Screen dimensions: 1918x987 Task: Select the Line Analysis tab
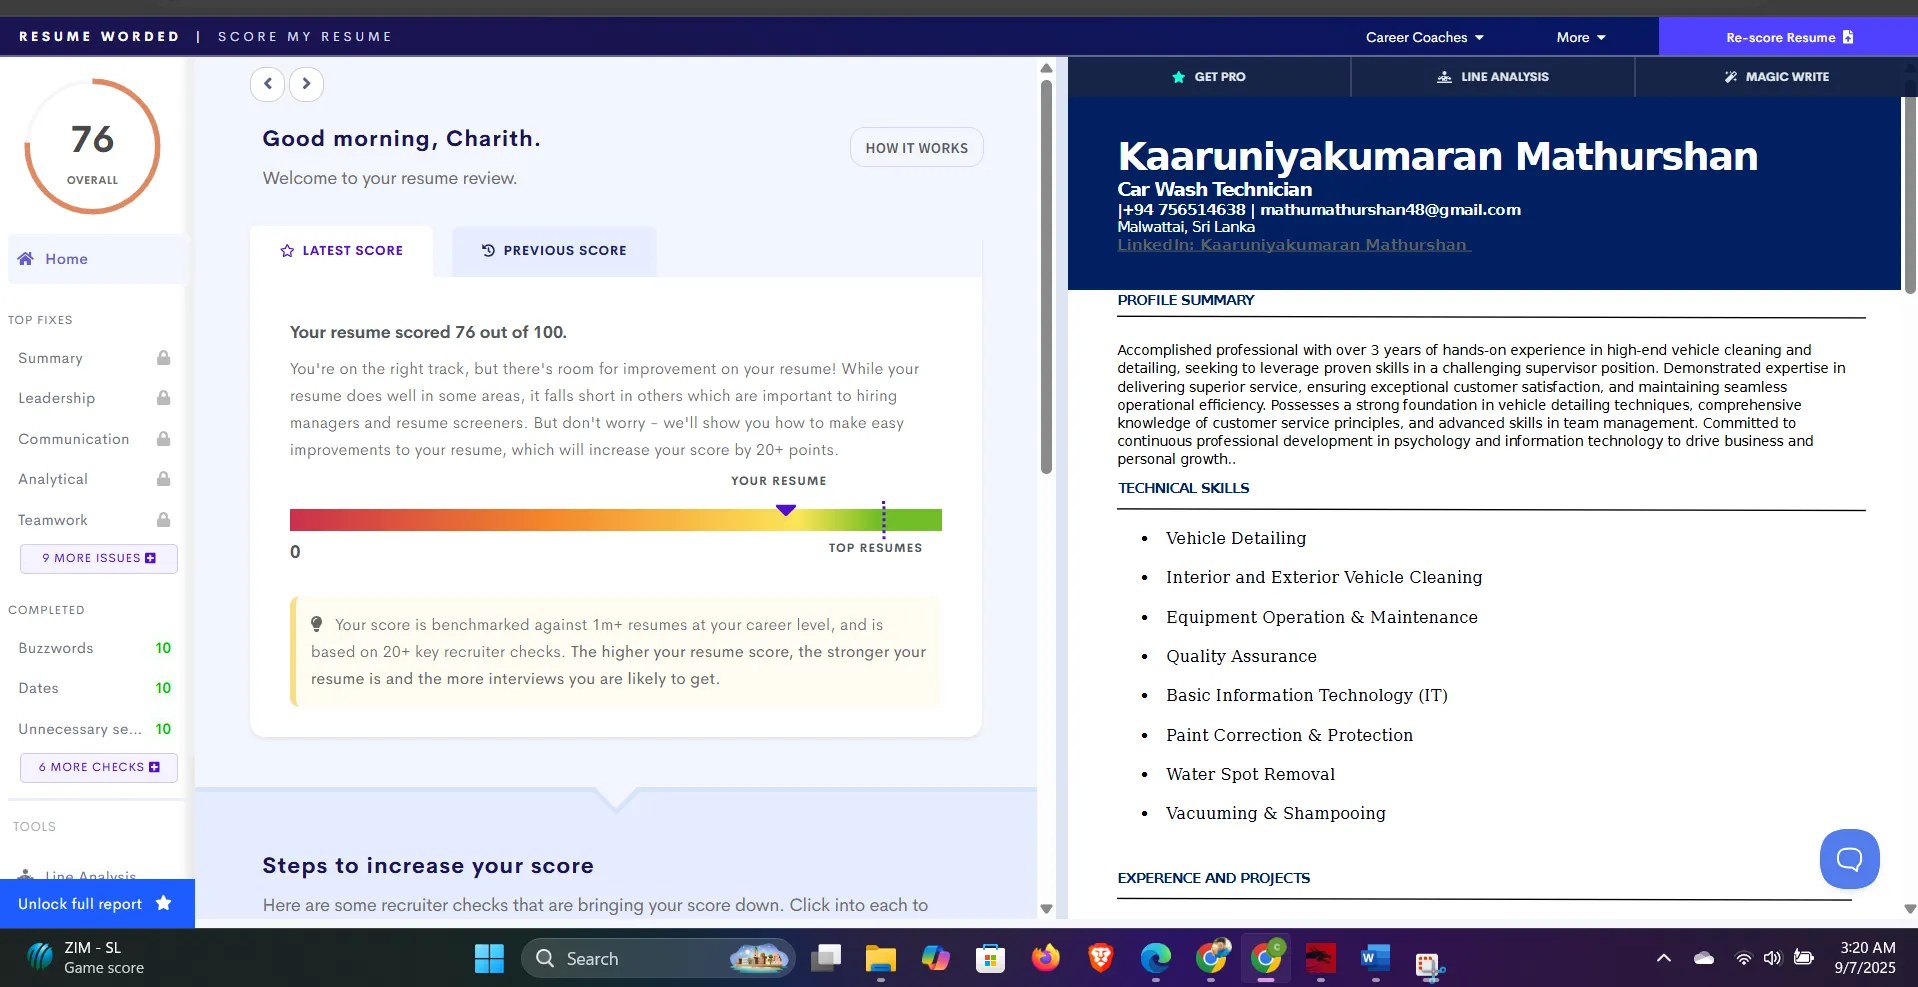pyautogui.click(x=1492, y=77)
